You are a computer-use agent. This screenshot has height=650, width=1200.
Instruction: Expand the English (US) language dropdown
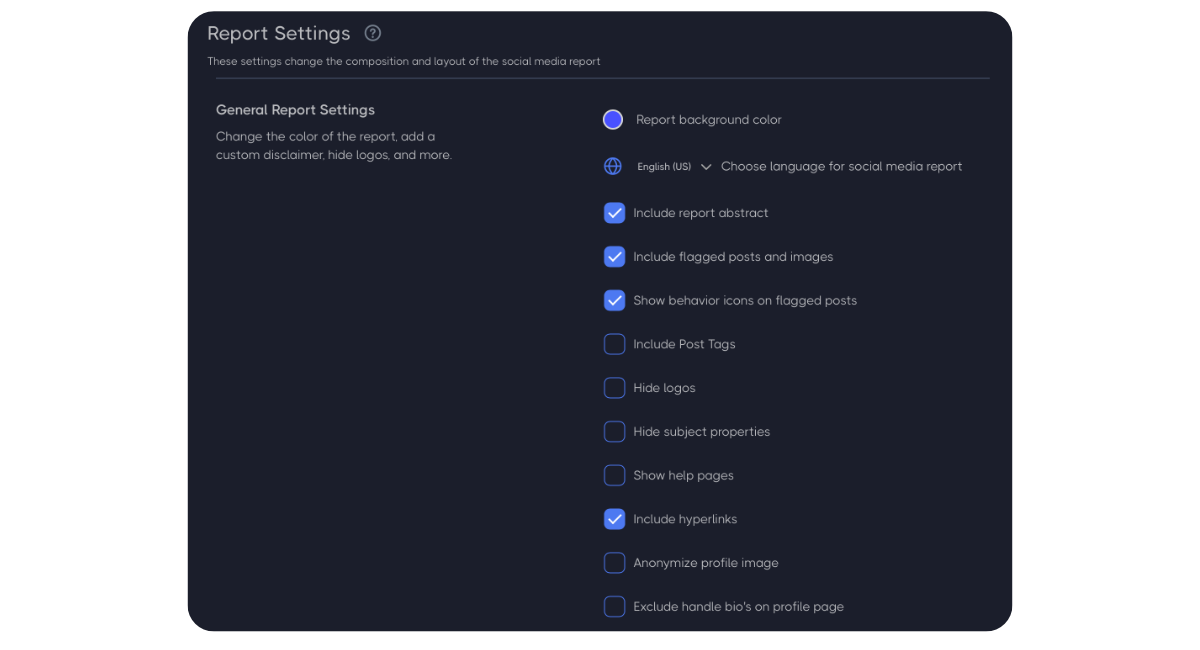[664, 167]
